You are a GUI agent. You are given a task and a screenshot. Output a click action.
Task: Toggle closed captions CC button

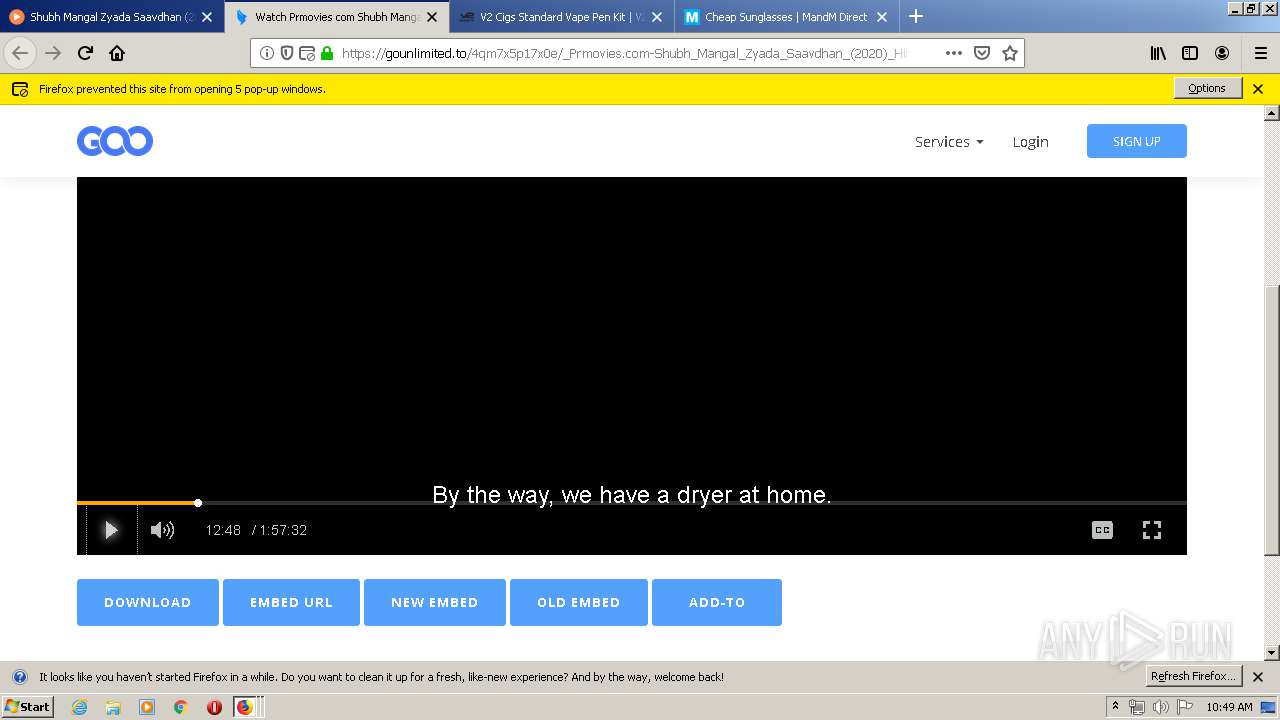pyautogui.click(x=1102, y=530)
